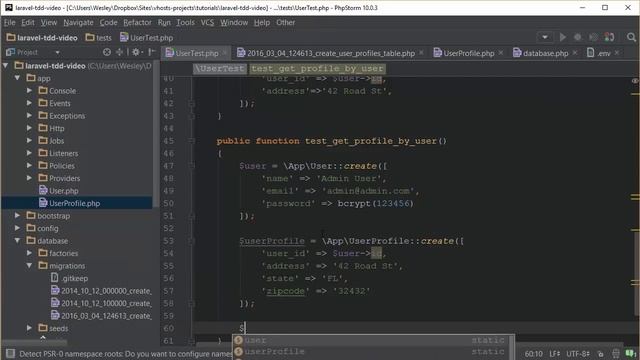The height and width of the screenshot is (360, 640).
Task: Open the Refactor menu
Action: [x=137, y=22]
